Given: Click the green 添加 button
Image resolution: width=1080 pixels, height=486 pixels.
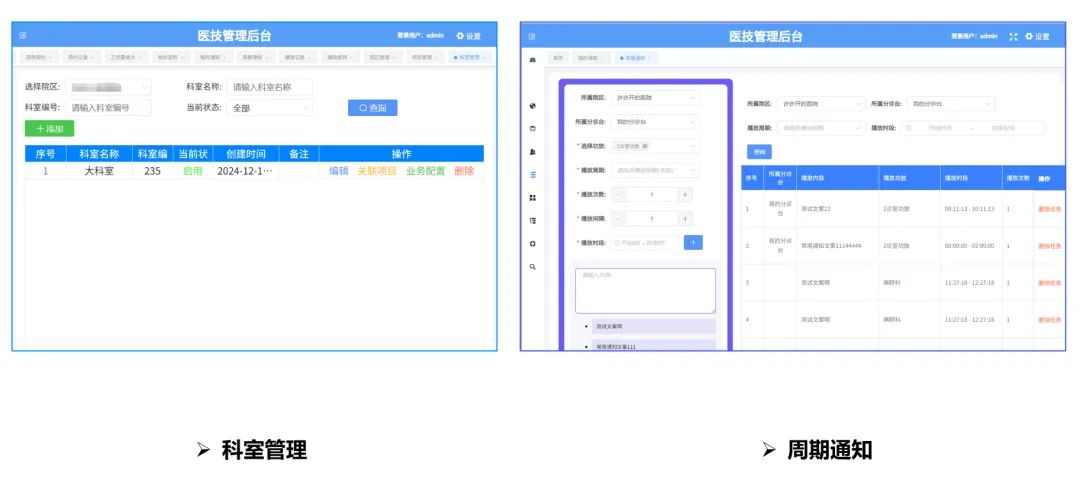Looking at the screenshot, I should coord(50,129).
